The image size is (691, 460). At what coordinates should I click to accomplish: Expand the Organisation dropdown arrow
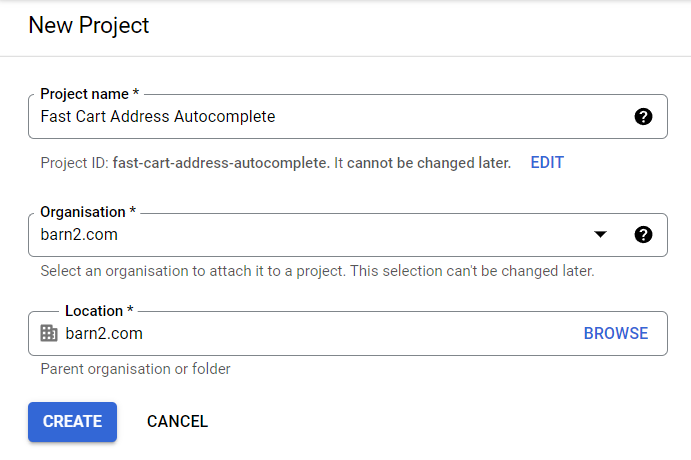point(600,235)
